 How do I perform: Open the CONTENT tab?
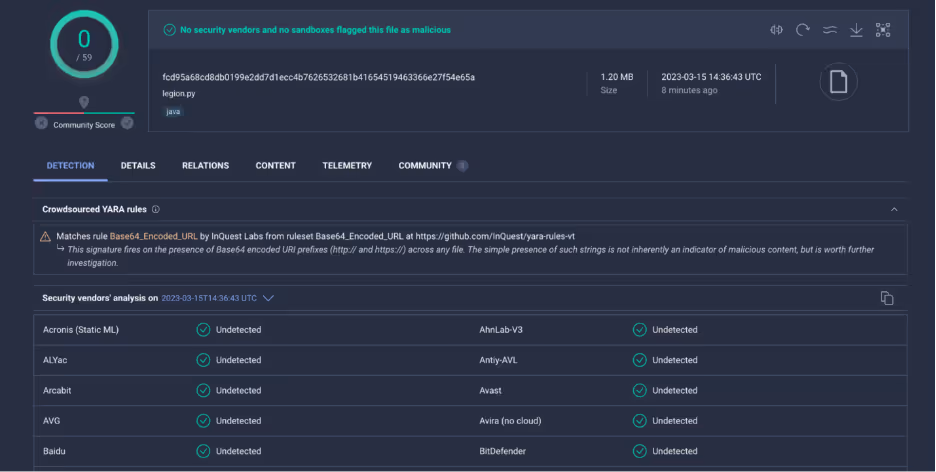coord(275,166)
